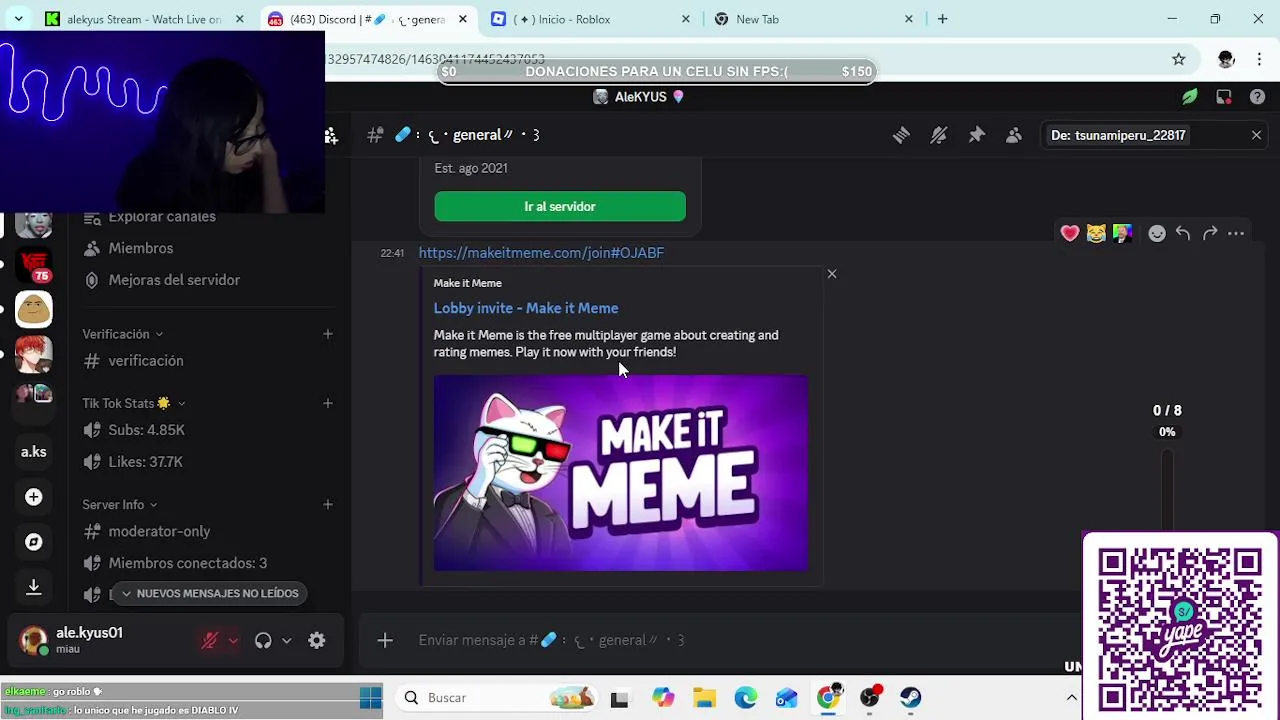The image size is (1280, 720).
Task: Collapse the Server Info category
Action: 119,505
